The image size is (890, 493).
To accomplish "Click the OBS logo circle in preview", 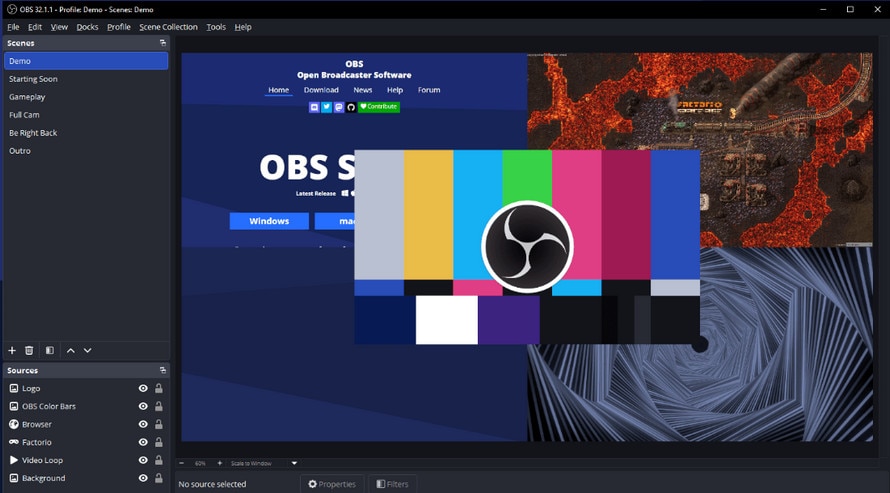I will tap(527, 247).
